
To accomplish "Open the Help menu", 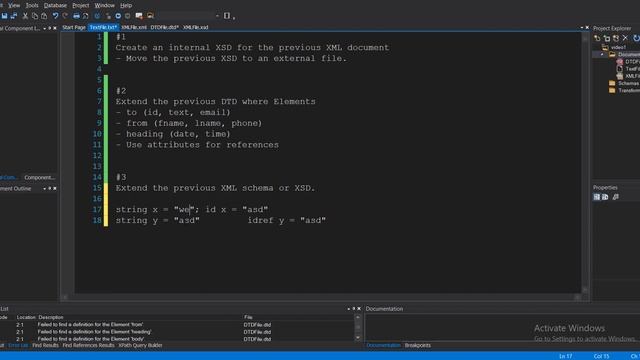I will click(x=126, y=5).
